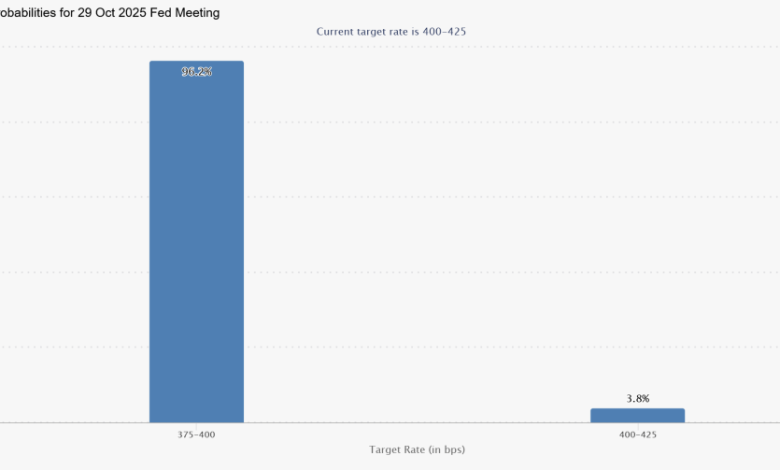Click the 400-425 x-axis category label
Image resolution: width=780 pixels, height=470 pixels.
point(637,435)
